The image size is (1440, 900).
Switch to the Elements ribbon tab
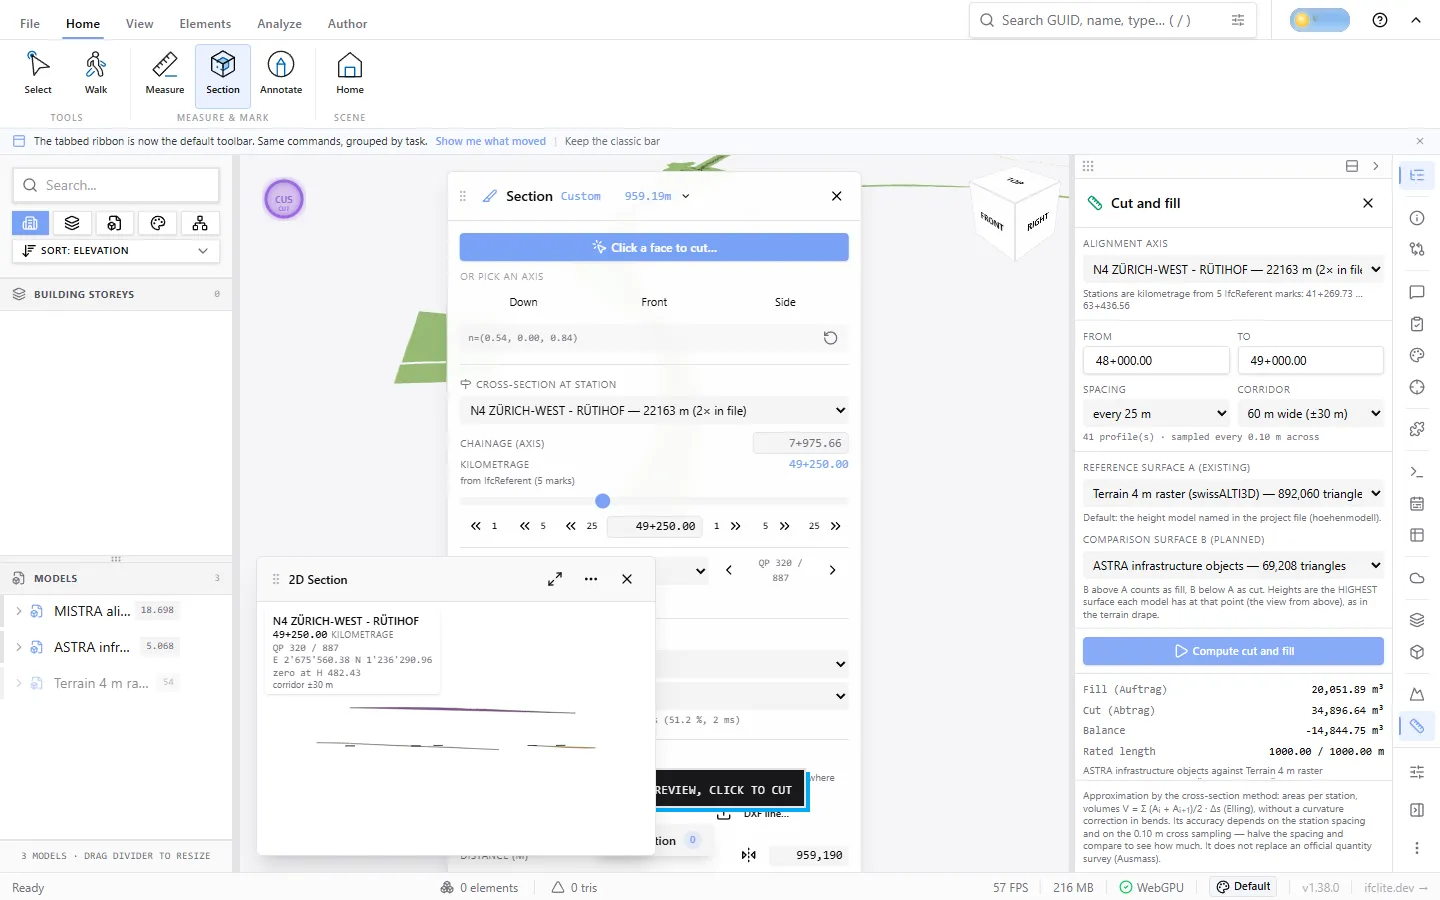[x=205, y=23]
